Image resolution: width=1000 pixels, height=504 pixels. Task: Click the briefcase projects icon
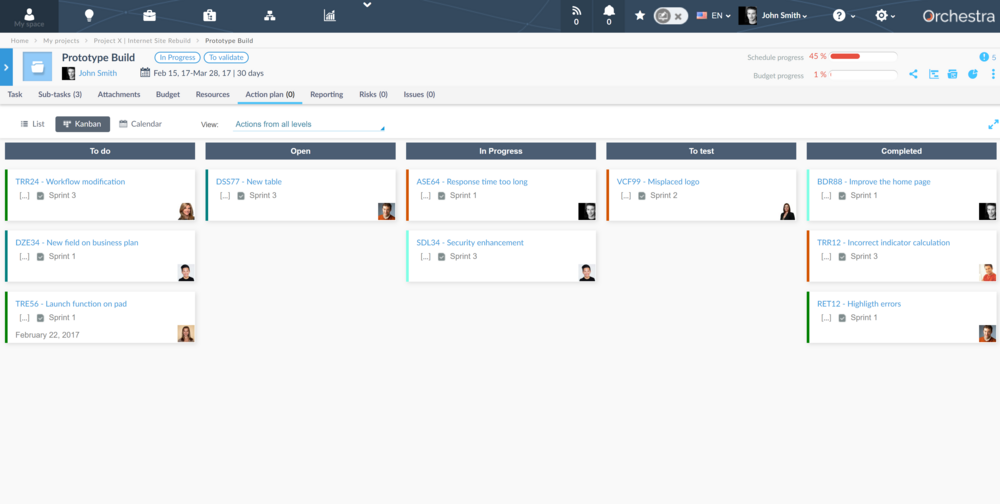pyautogui.click(x=149, y=15)
